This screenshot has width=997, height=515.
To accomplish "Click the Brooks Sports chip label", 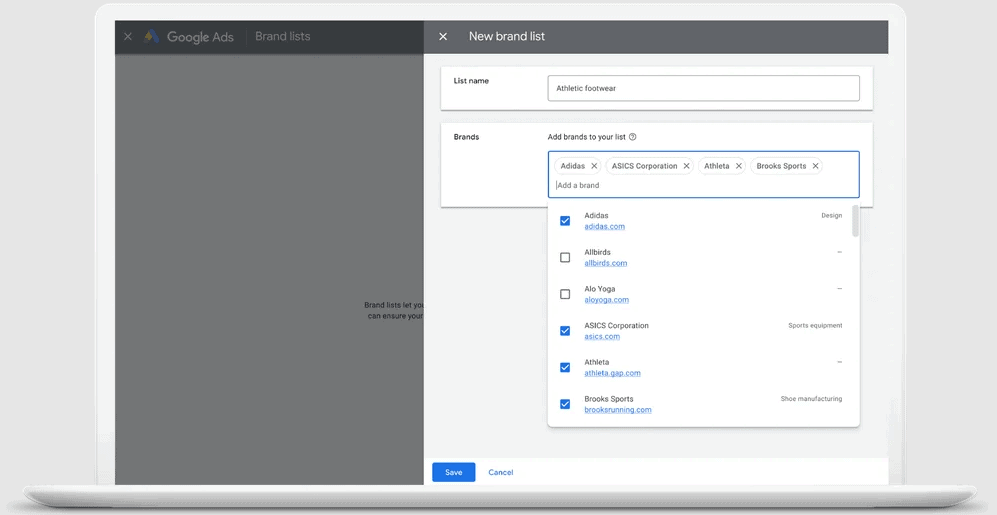I will click(x=781, y=166).
